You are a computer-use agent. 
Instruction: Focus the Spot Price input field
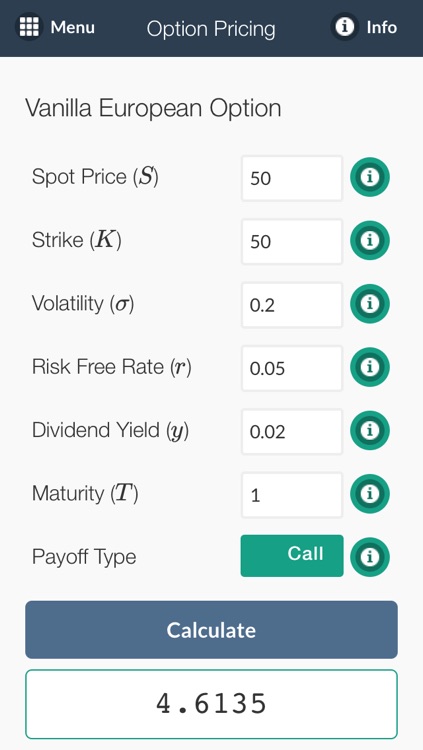(x=292, y=178)
